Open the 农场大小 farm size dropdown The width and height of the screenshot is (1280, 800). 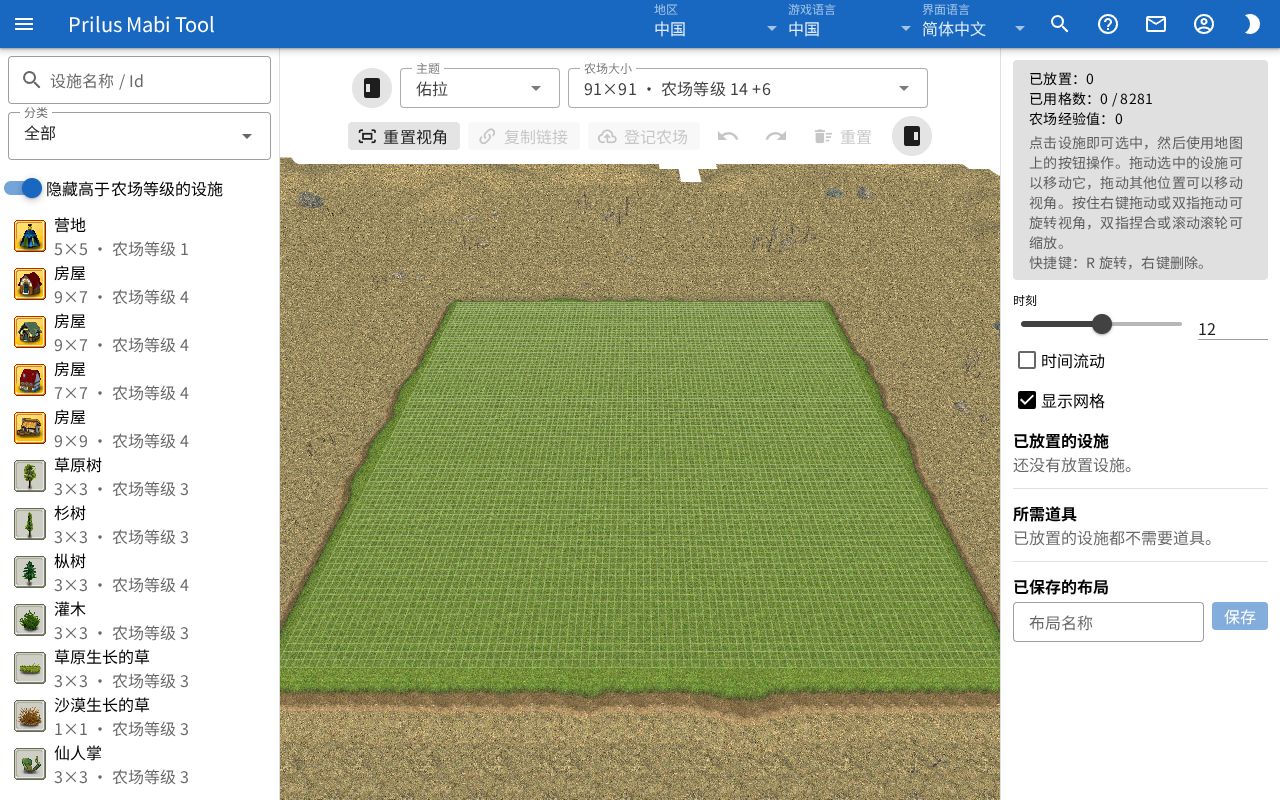(x=748, y=88)
